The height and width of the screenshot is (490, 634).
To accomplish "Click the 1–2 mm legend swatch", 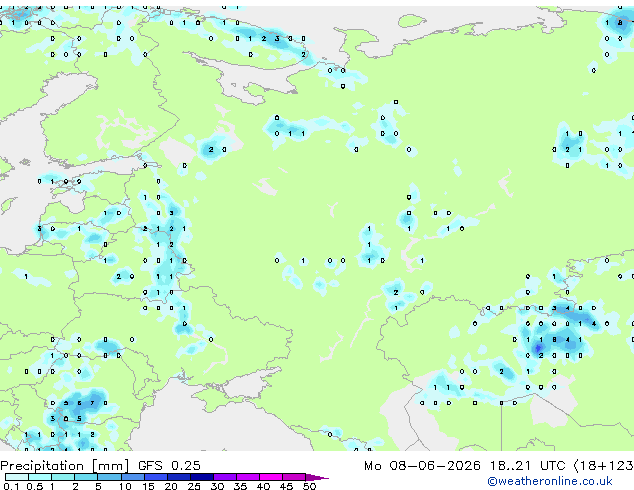I will pyautogui.click(x=63, y=477).
